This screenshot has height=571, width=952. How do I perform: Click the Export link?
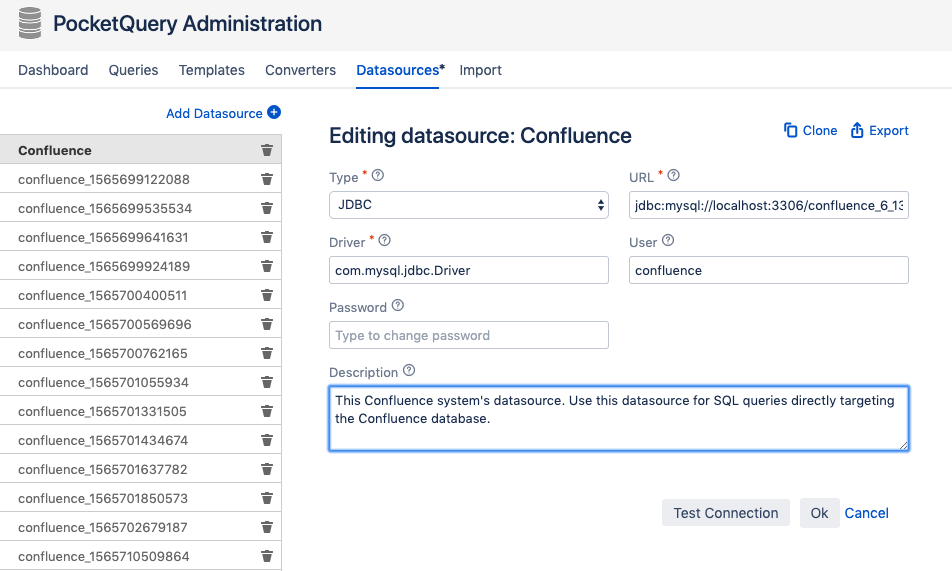pyautogui.click(x=889, y=131)
